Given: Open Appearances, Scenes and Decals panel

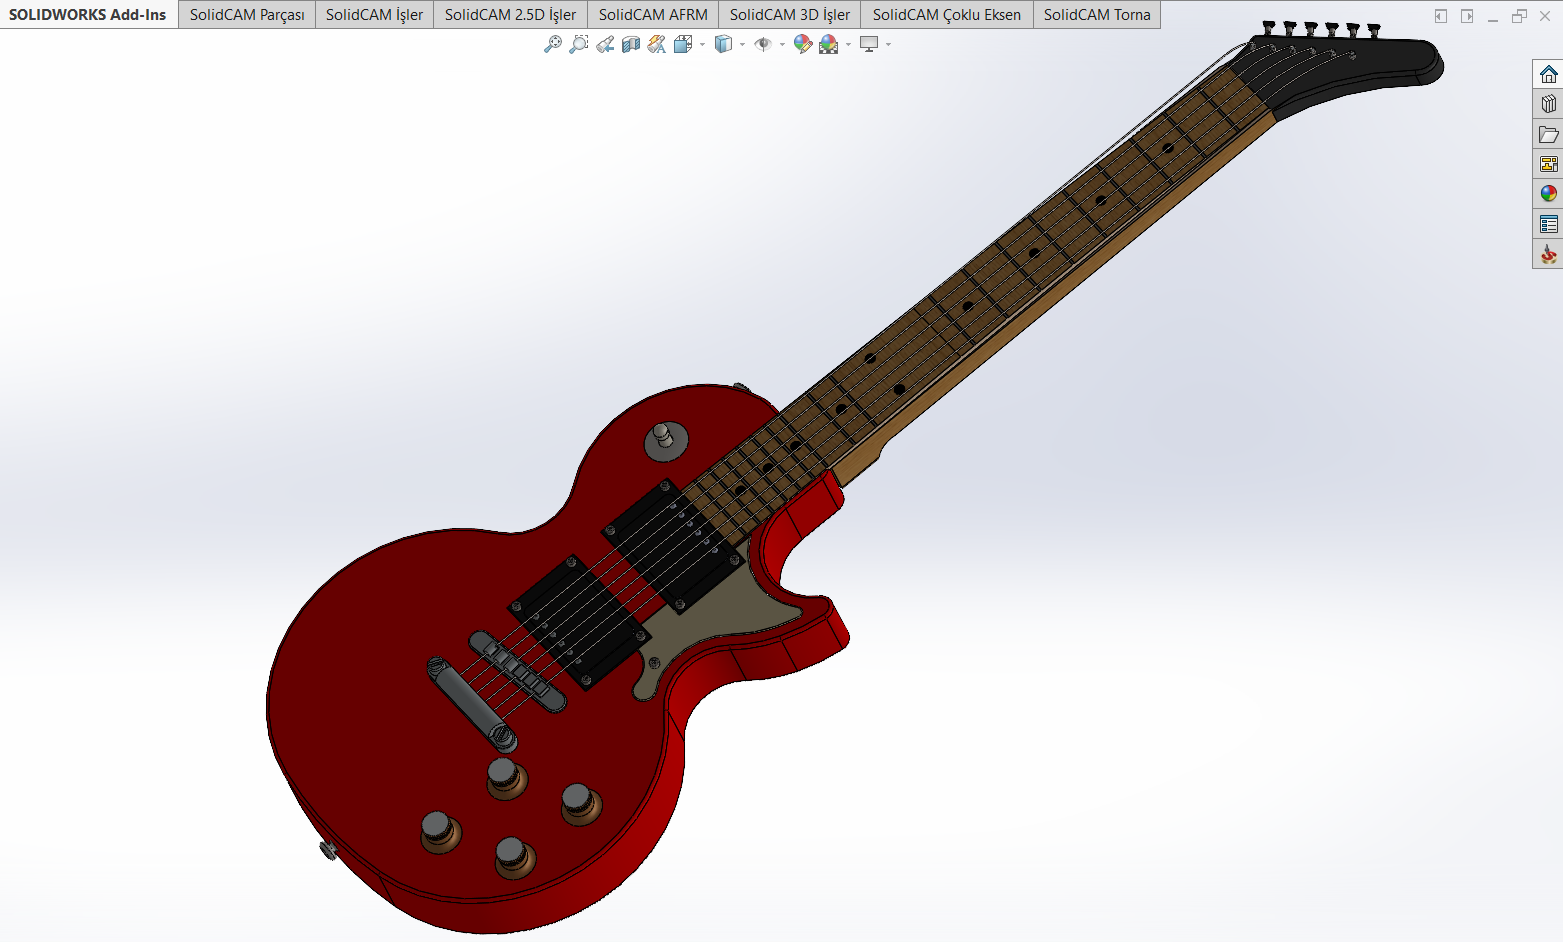Looking at the screenshot, I should coord(1548,194).
